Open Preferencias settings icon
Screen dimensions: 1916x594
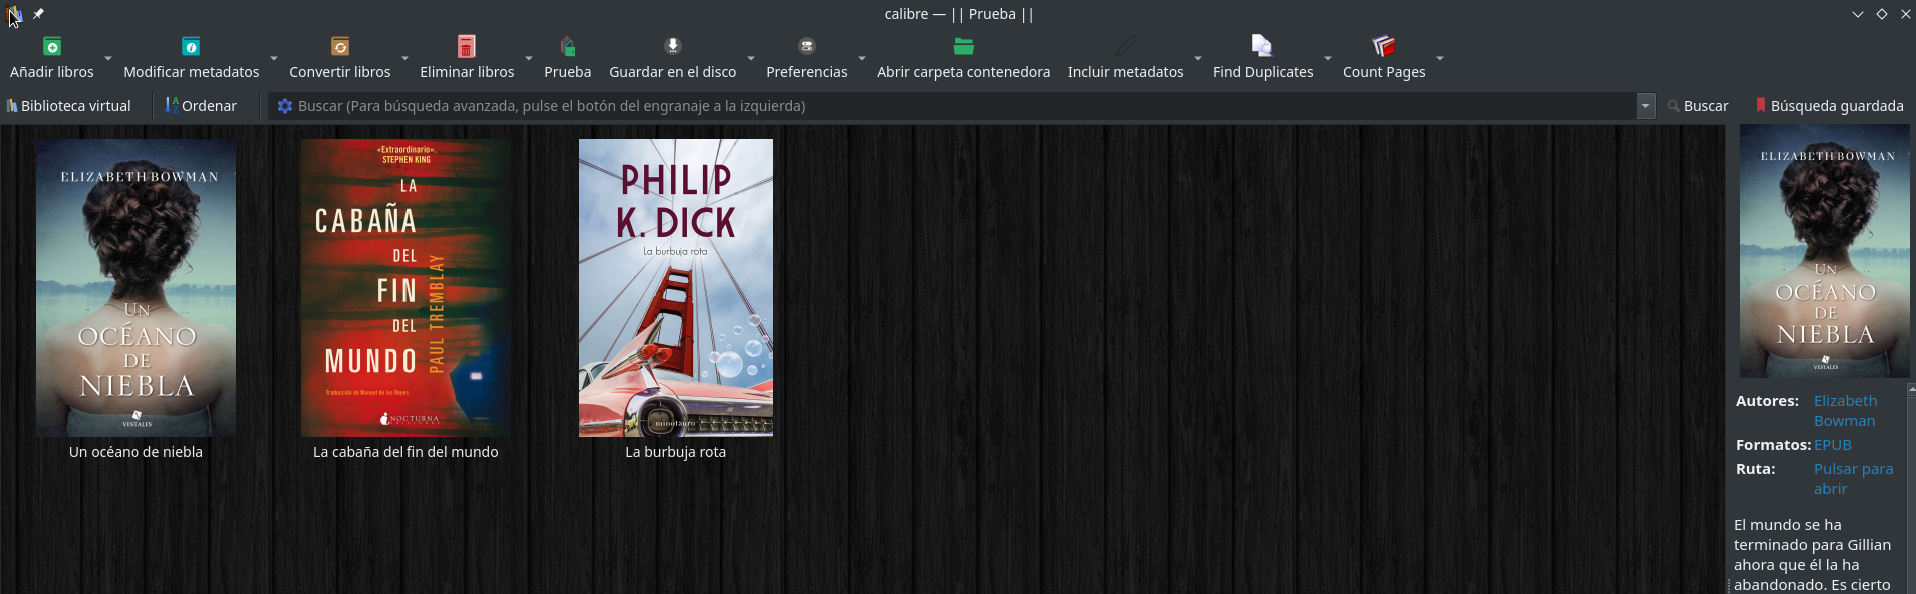pyautogui.click(x=807, y=47)
